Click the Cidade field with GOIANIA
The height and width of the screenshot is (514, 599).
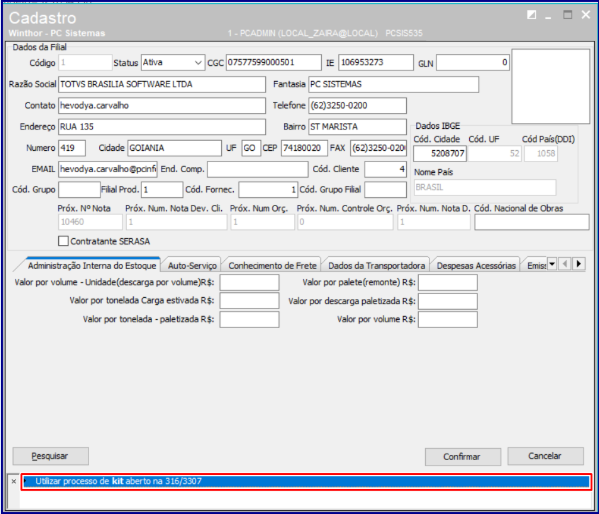click(x=174, y=148)
